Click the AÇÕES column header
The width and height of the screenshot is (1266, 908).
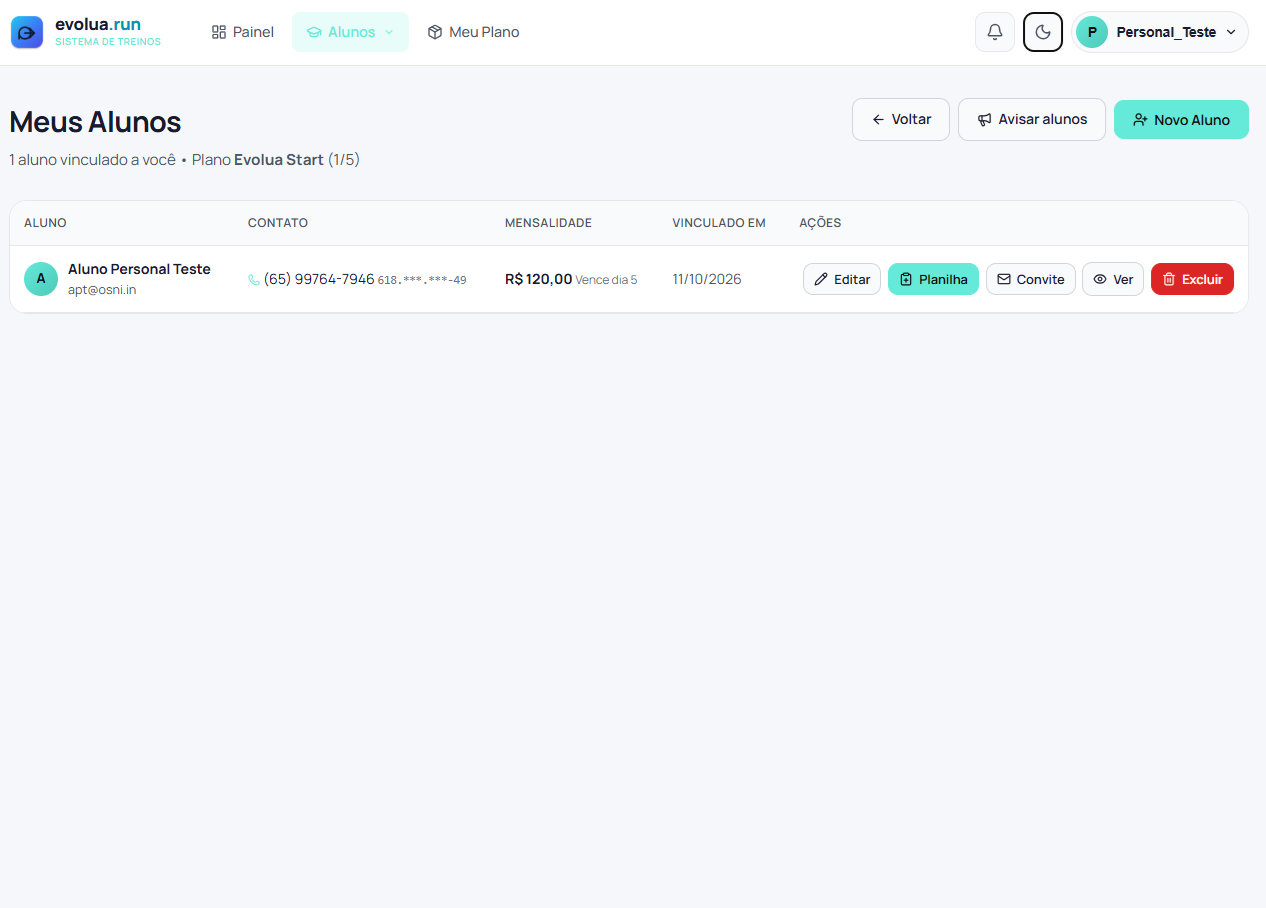click(x=820, y=223)
